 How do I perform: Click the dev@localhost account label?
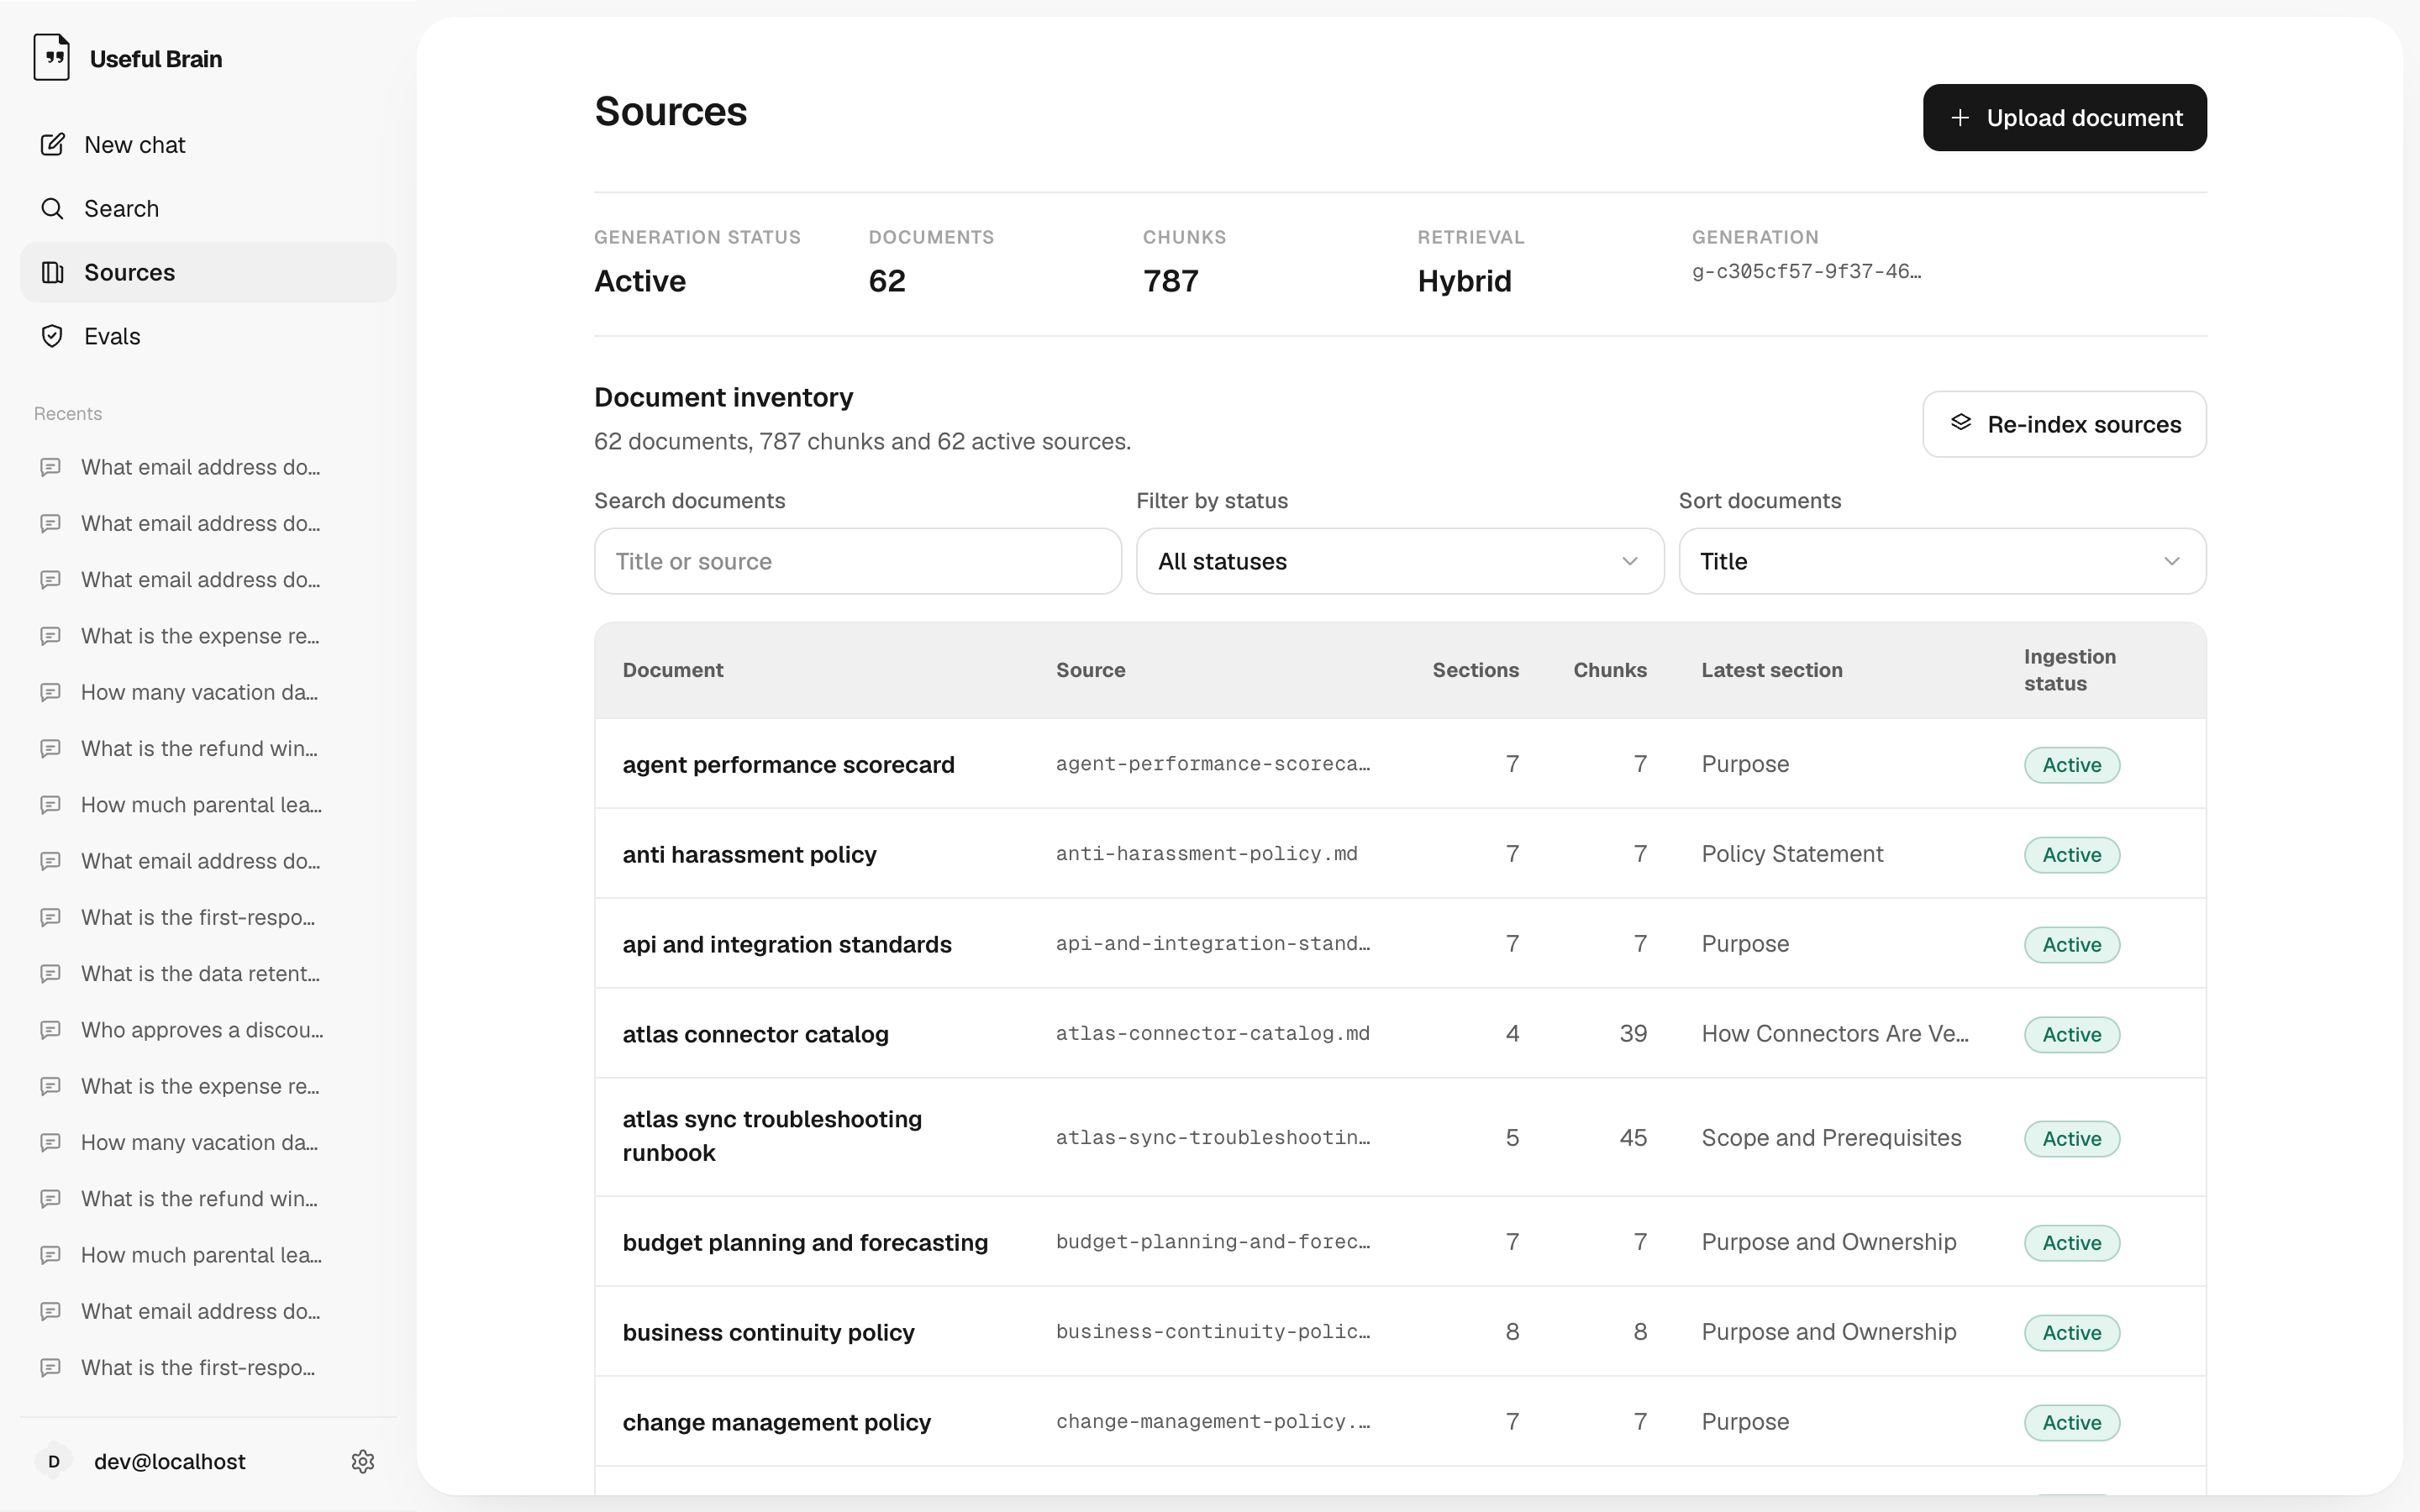170,1462
